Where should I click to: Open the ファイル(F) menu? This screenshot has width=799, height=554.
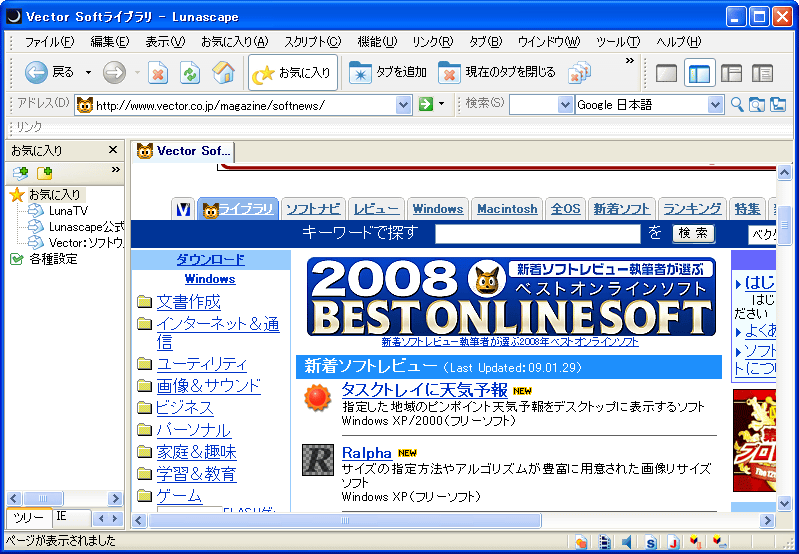(x=49, y=42)
